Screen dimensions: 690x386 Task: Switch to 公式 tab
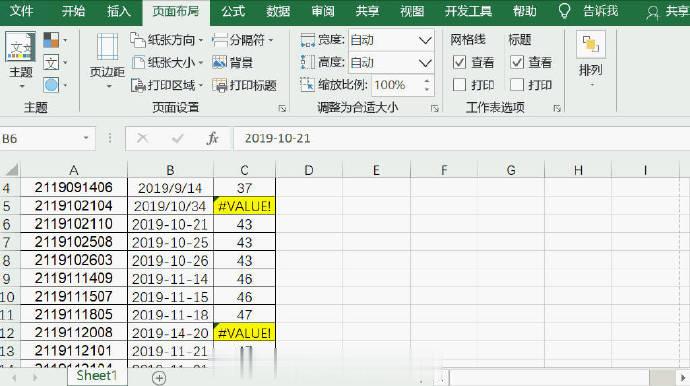(x=233, y=11)
